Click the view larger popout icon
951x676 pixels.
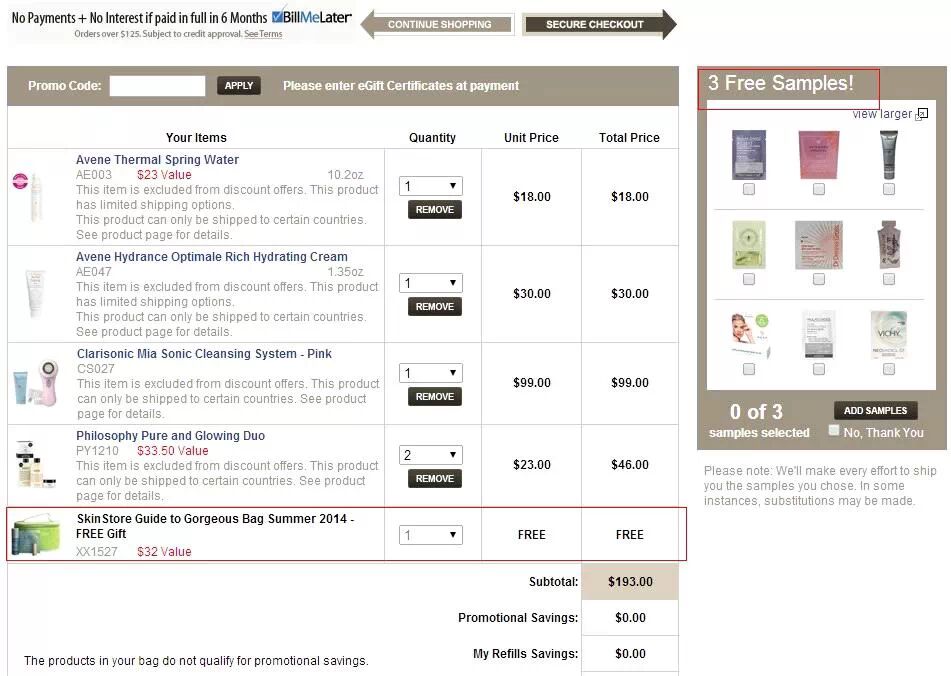click(x=922, y=114)
